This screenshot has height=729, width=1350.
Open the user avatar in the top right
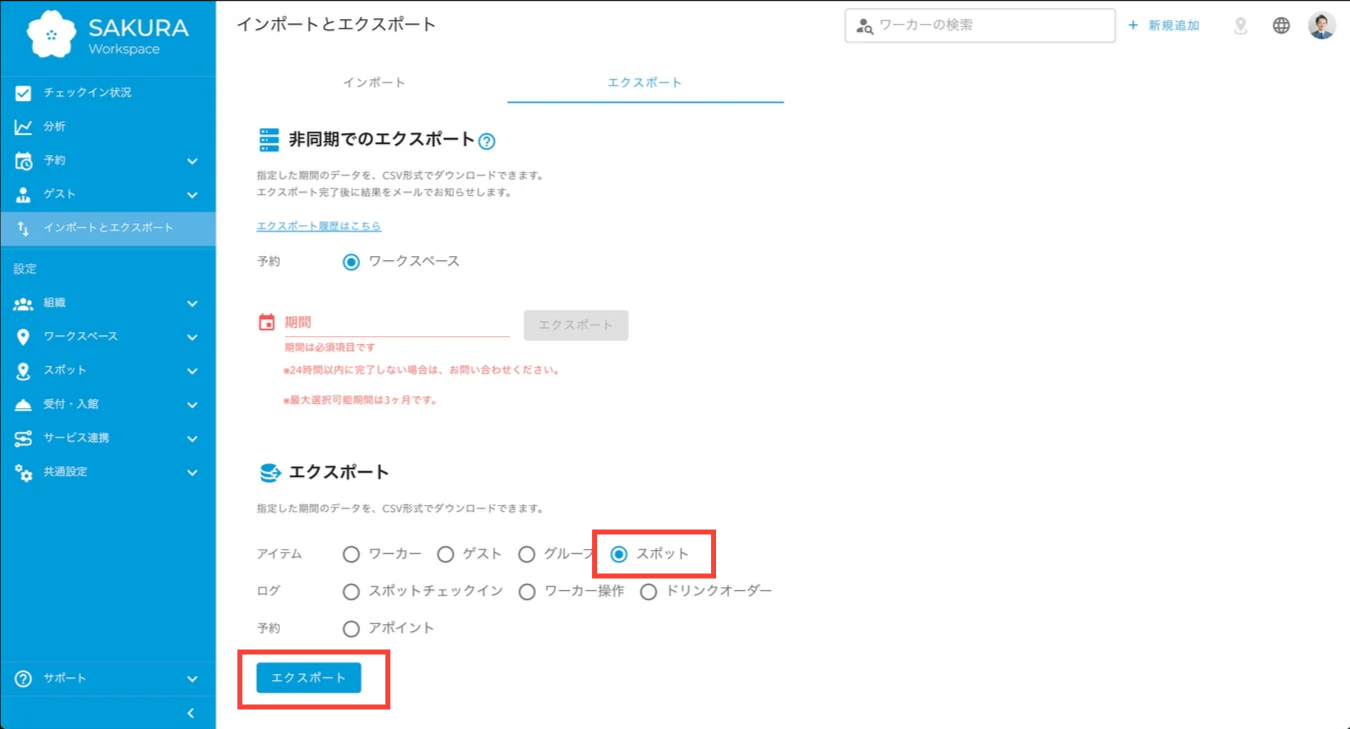click(x=1322, y=25)
